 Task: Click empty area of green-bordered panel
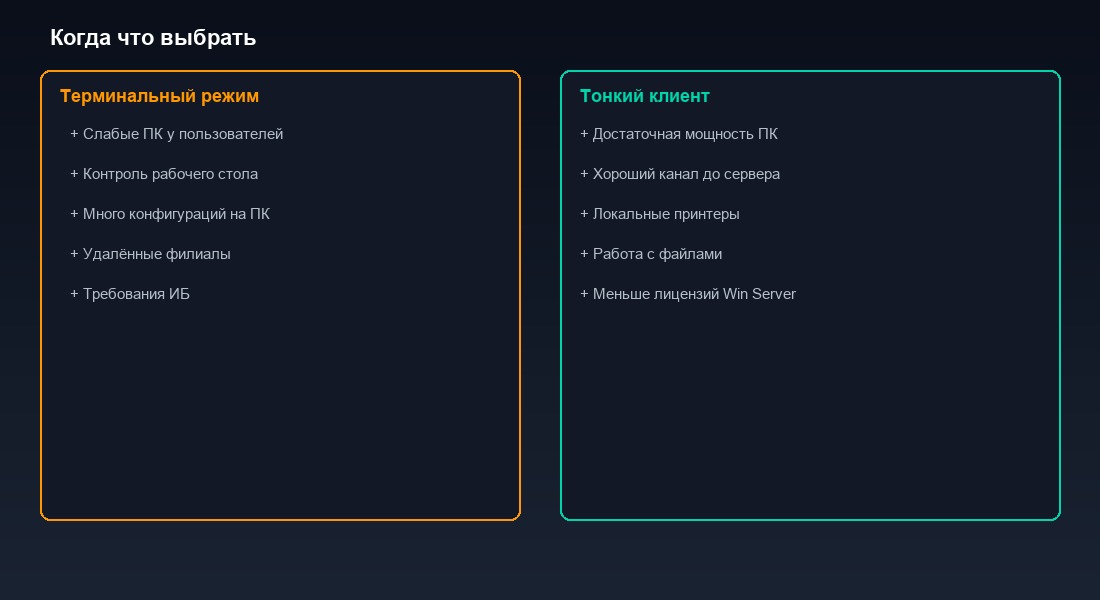point(810,420)
